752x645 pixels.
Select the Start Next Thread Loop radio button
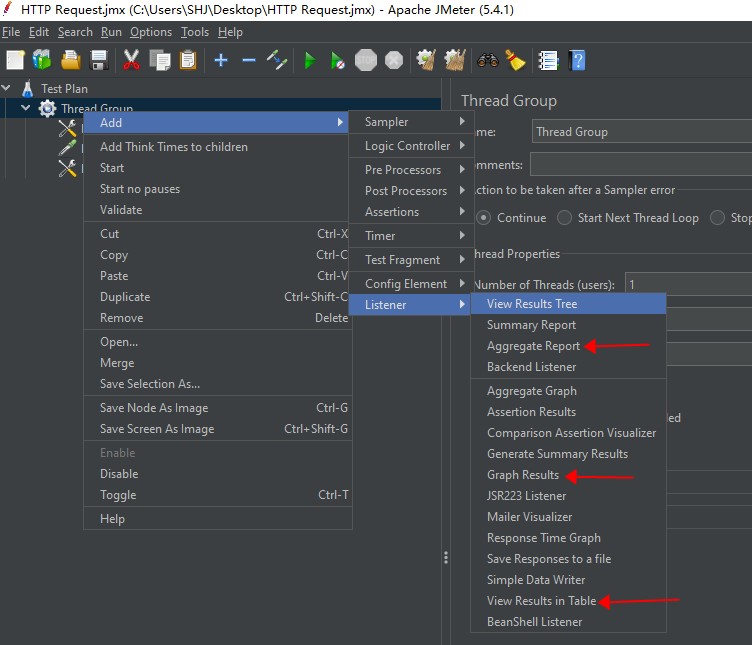click(564, 218)
